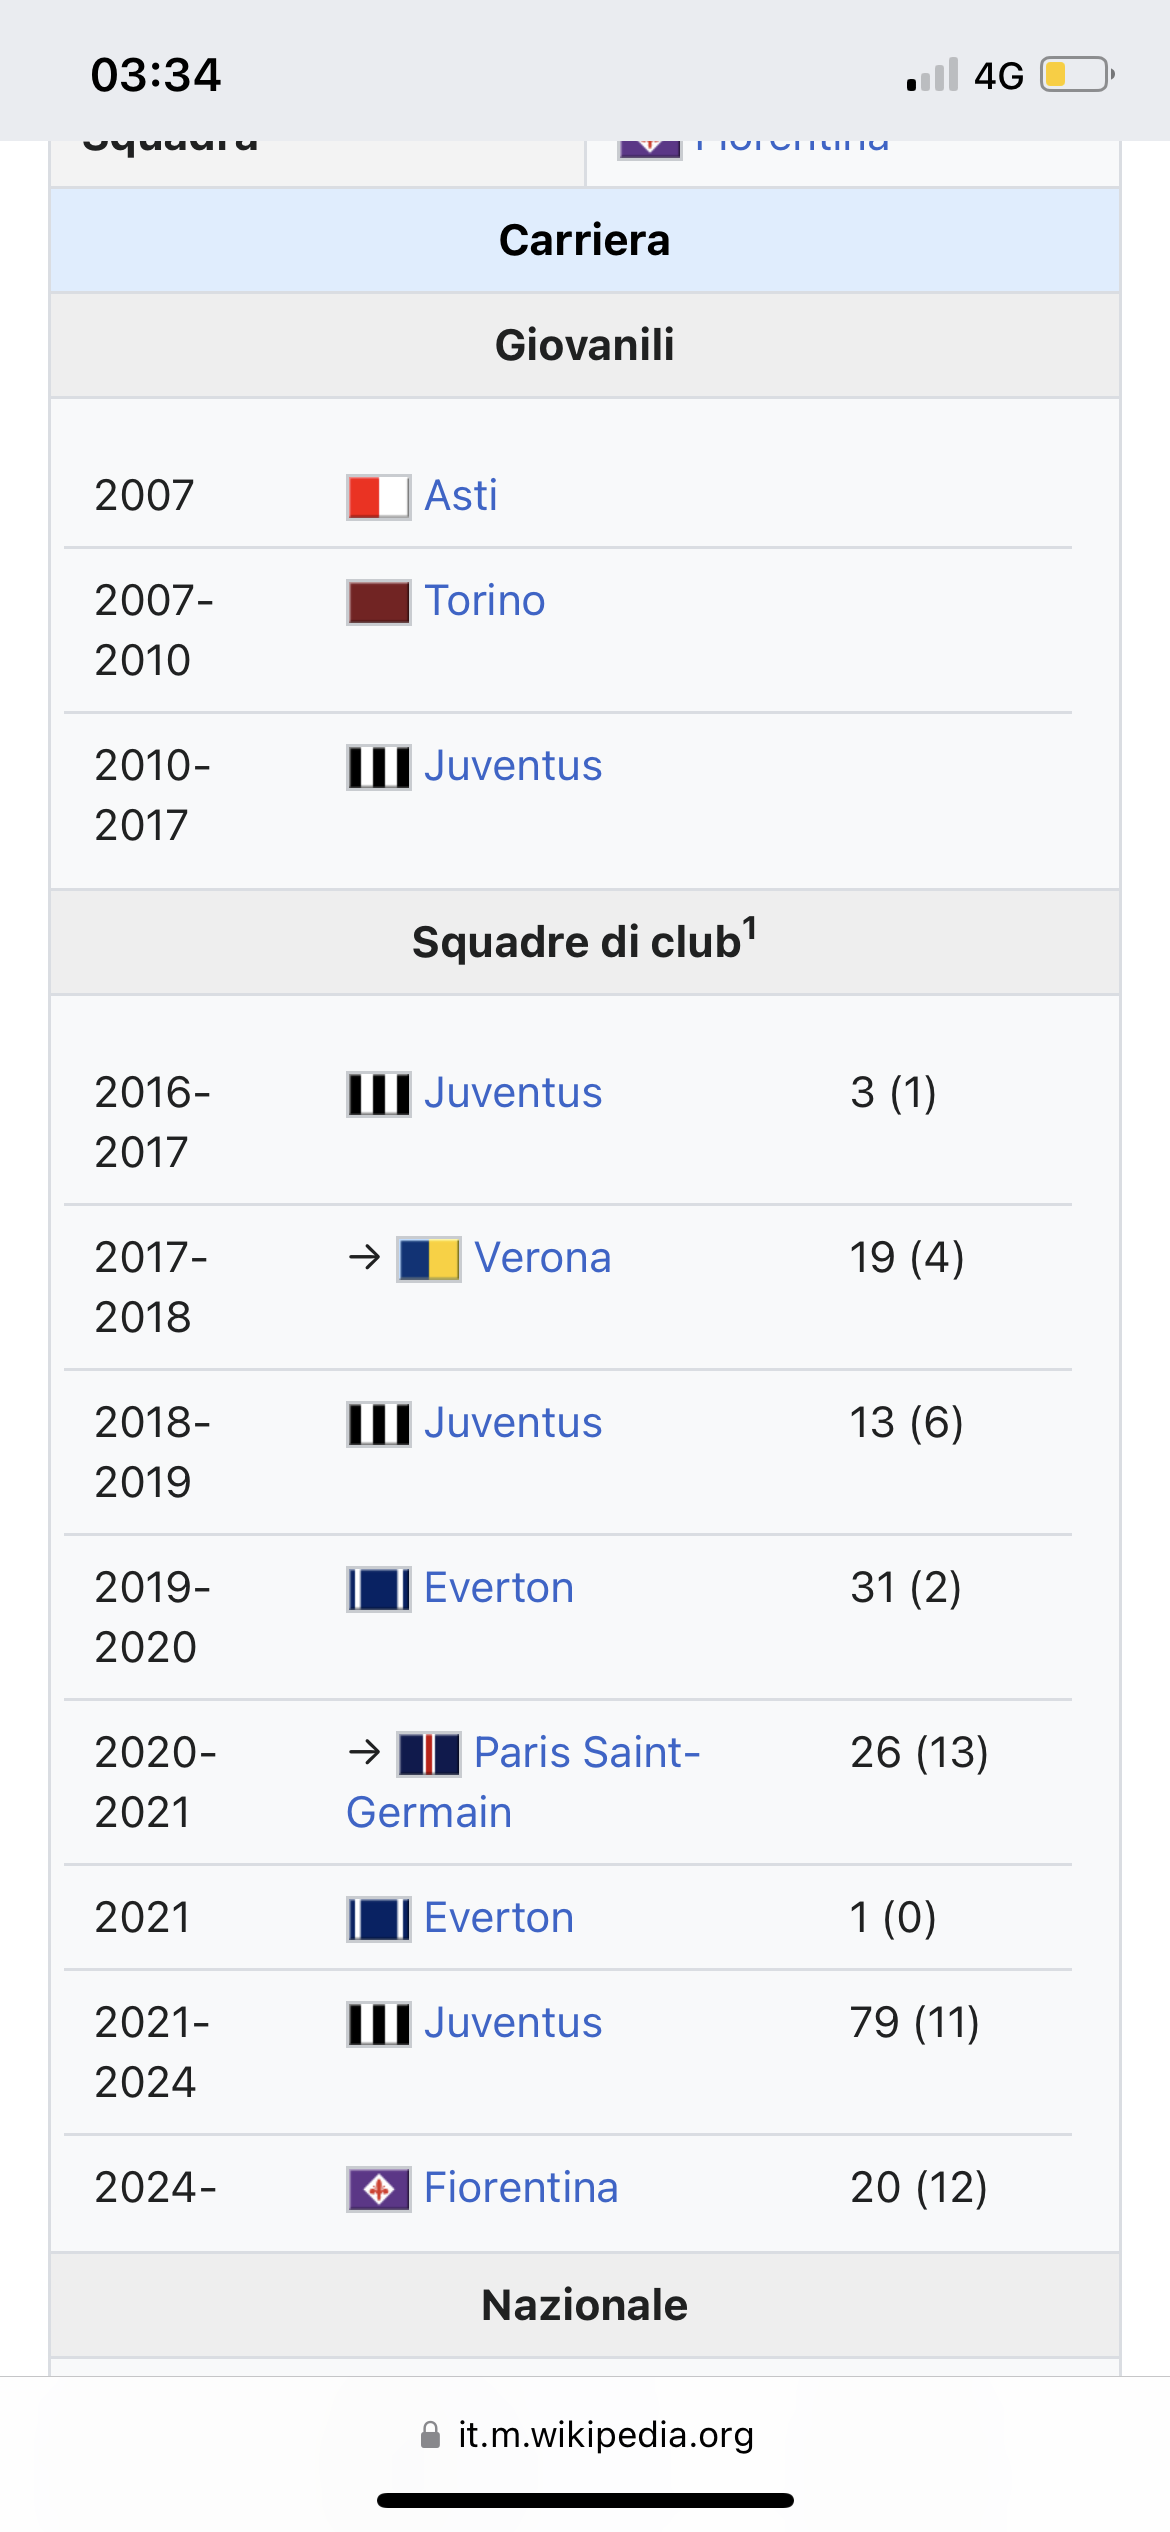Tap the battery indicator in the status bar
Screen dimensions: 1170x2532
(x=1077, y=75)
